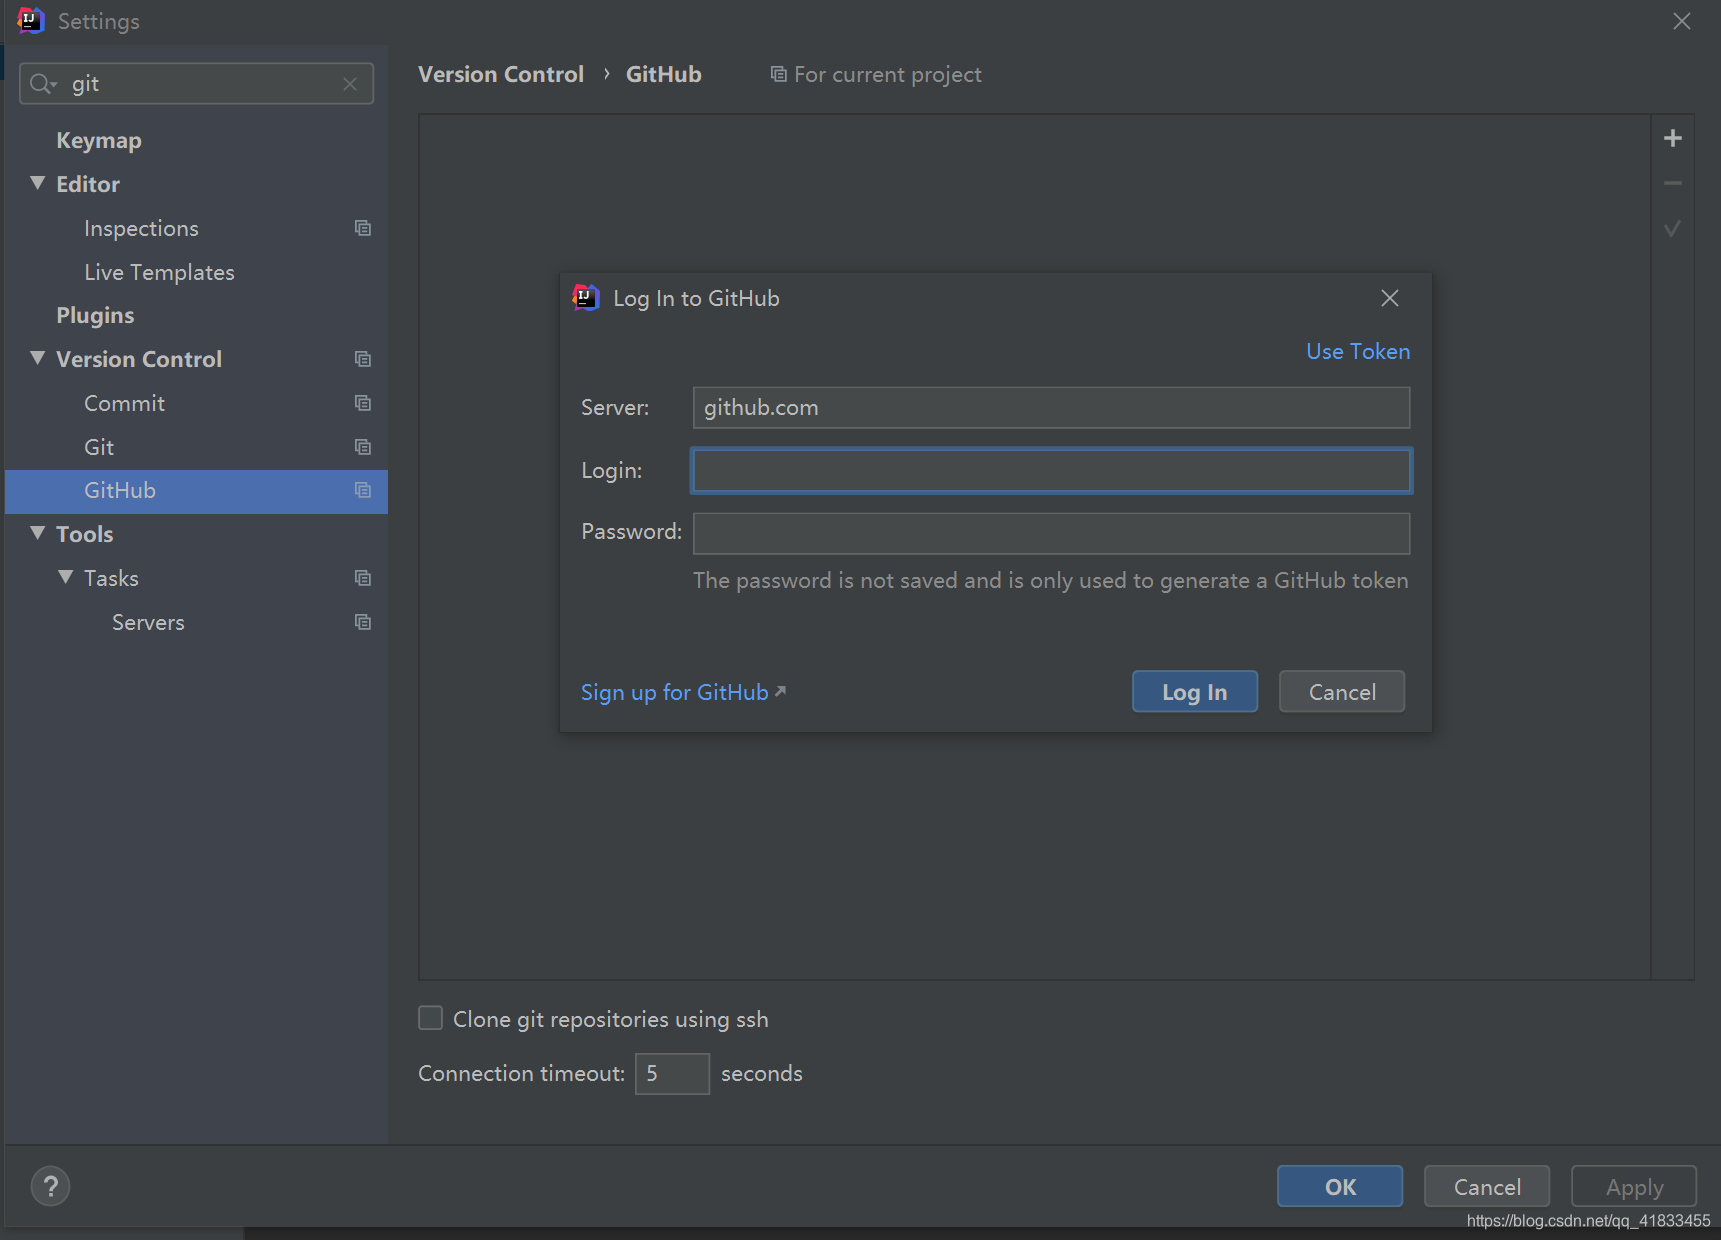Viewport: 1721px width, 1240px height.
Task: Collapse the Version Control tree node
Action: tap(38, 358)
